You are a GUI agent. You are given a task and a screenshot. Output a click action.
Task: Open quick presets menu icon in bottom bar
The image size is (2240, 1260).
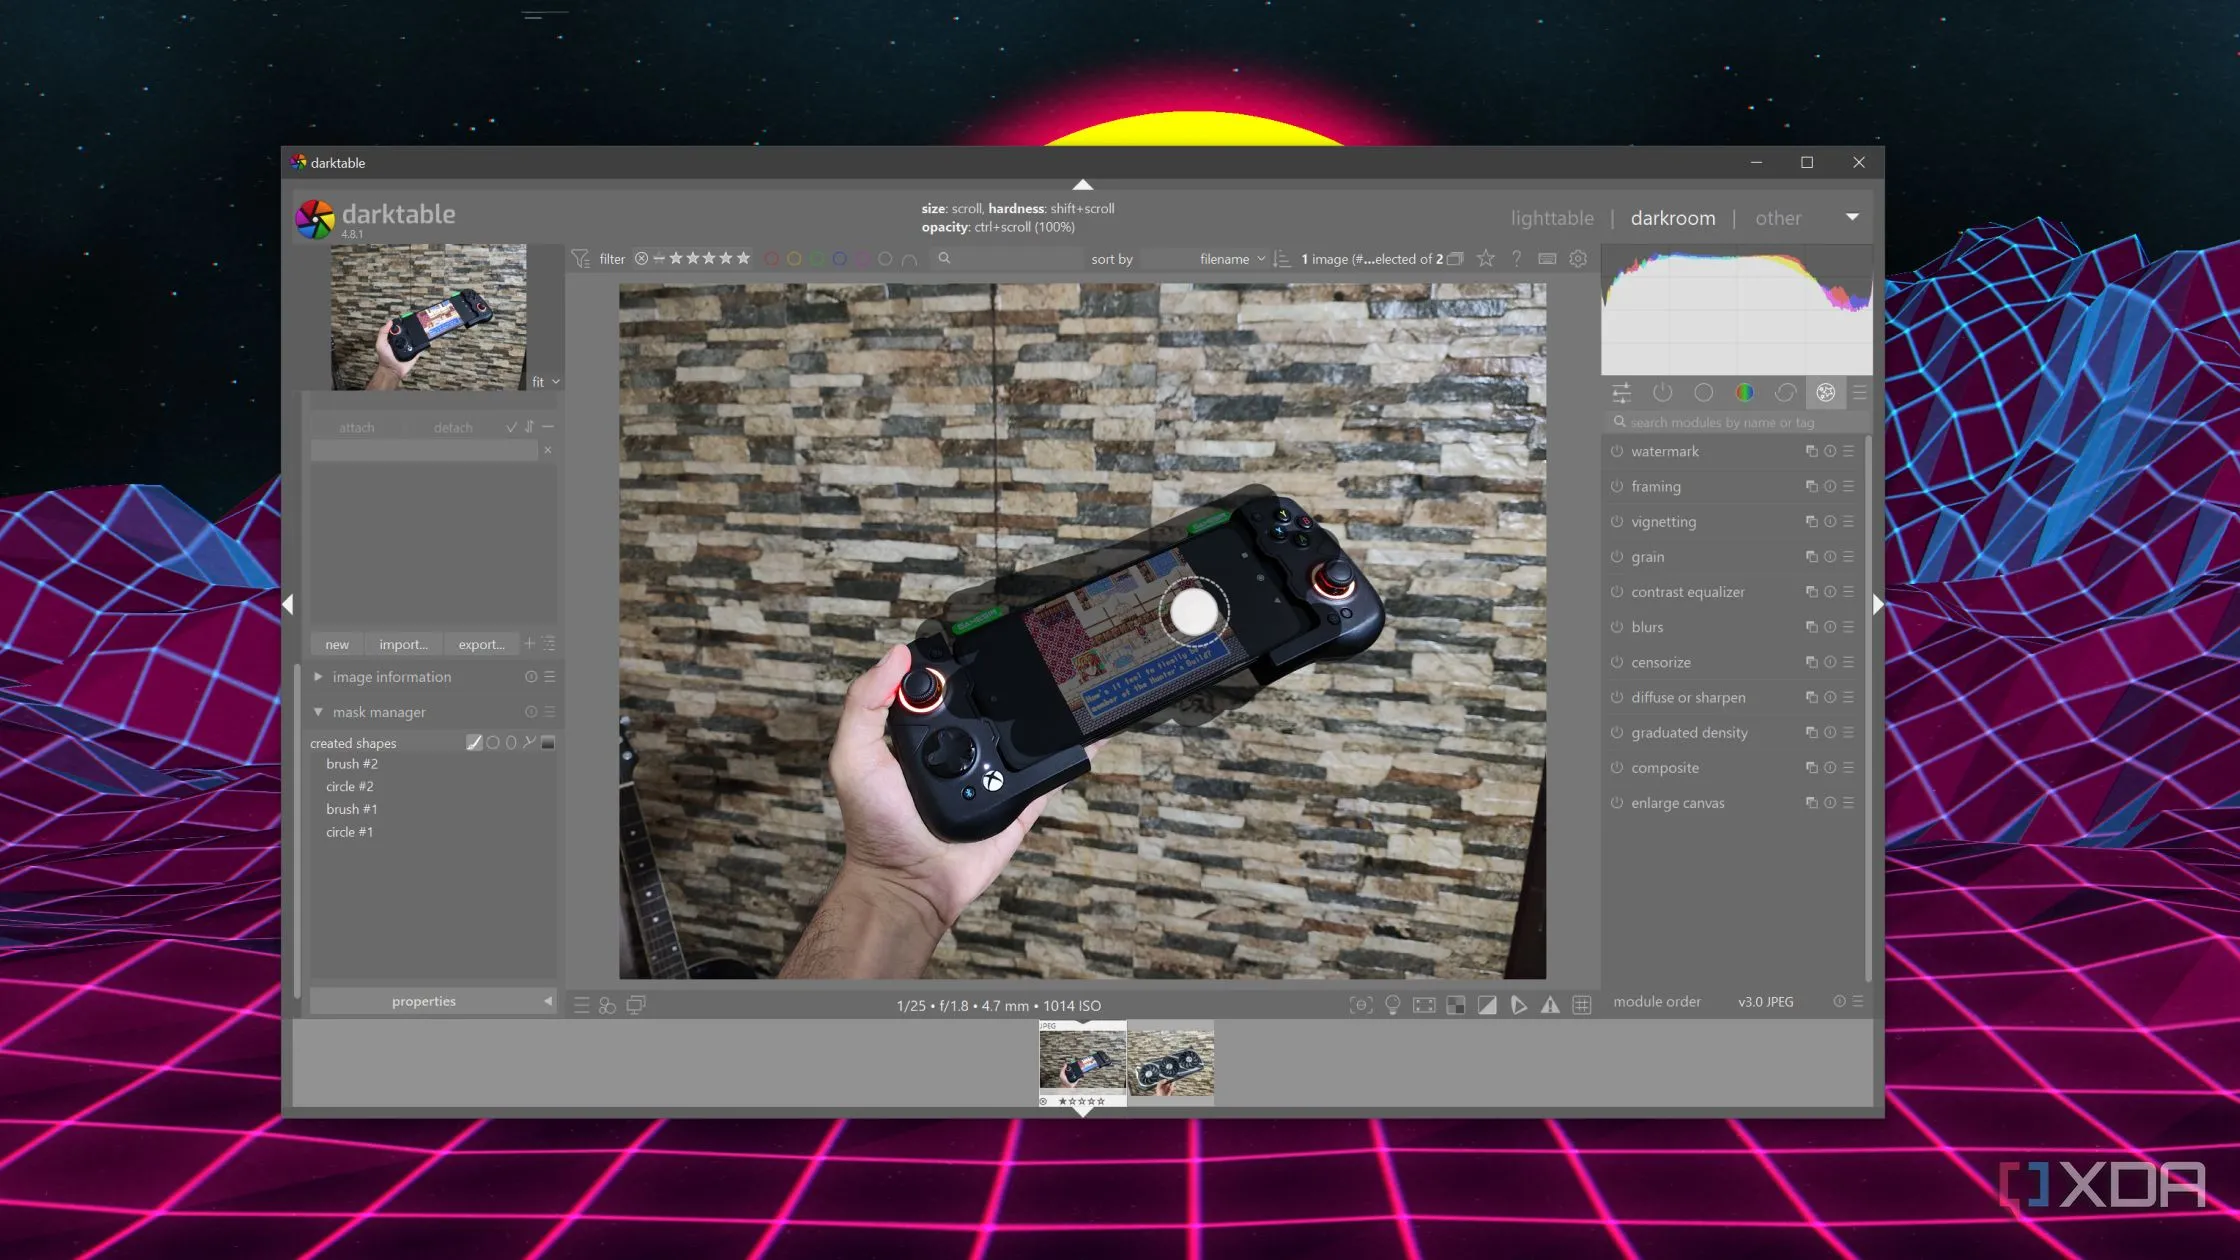581,1005
